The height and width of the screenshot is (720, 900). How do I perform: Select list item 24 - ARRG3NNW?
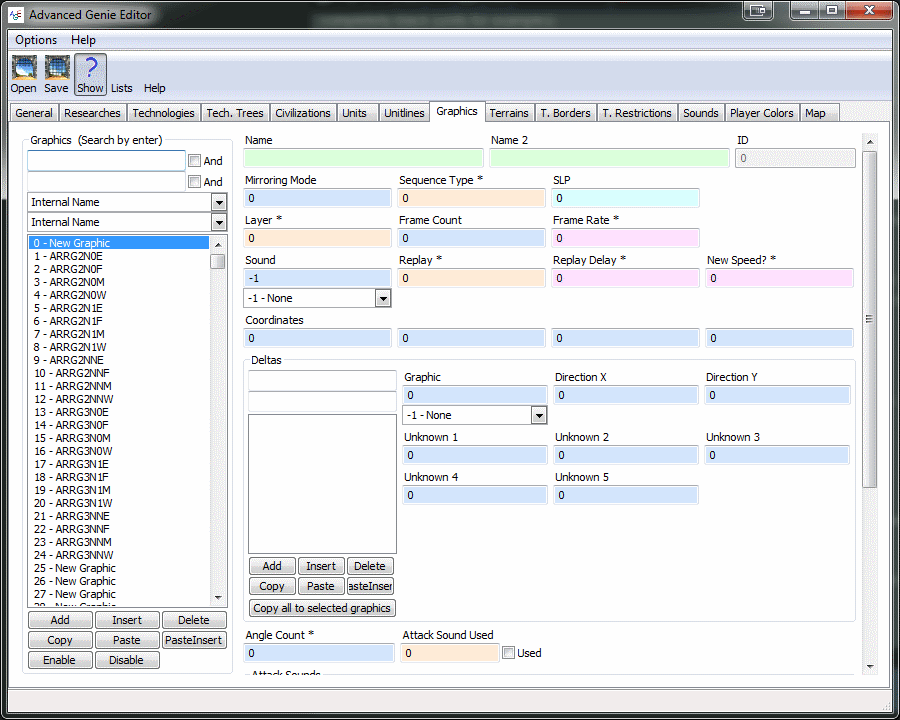(118, 555)
